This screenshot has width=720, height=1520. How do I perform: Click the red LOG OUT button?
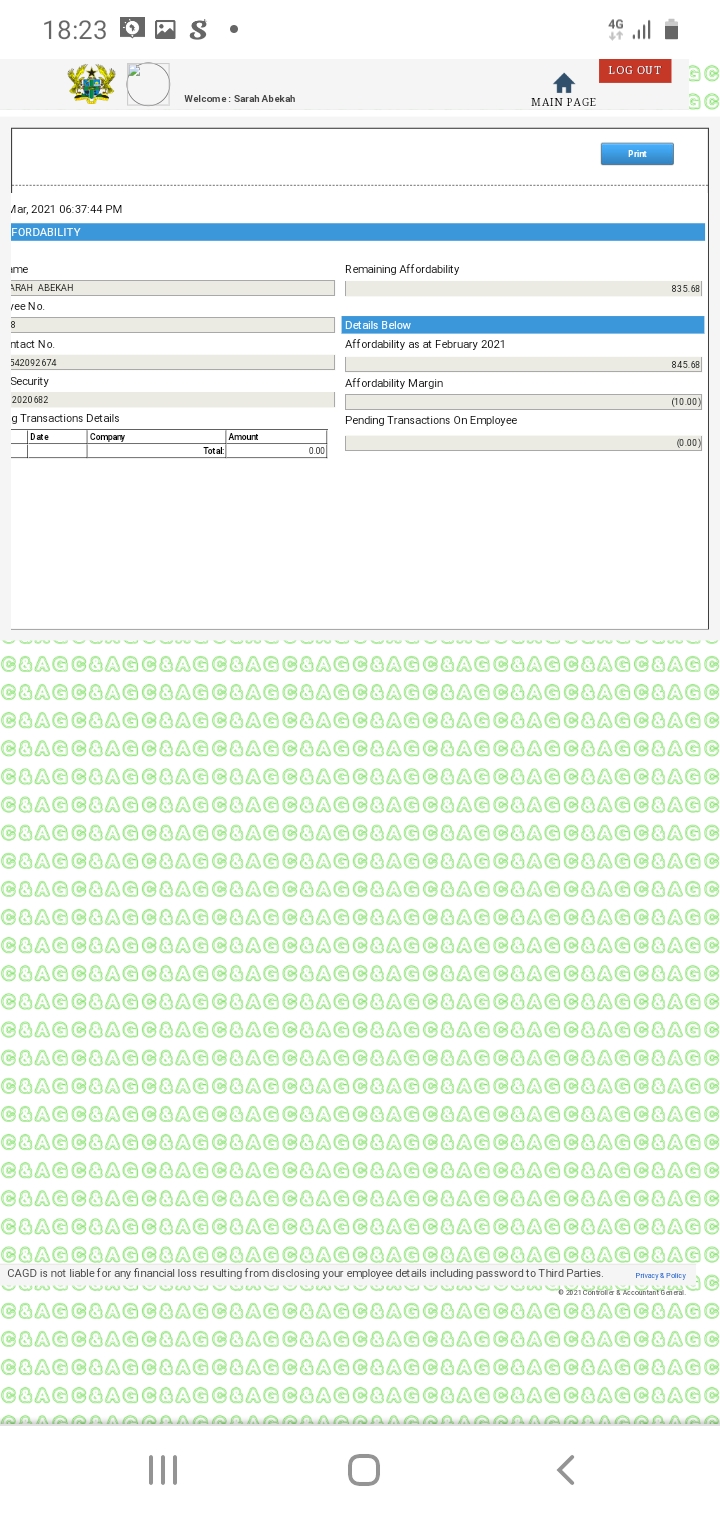(635, 70)
